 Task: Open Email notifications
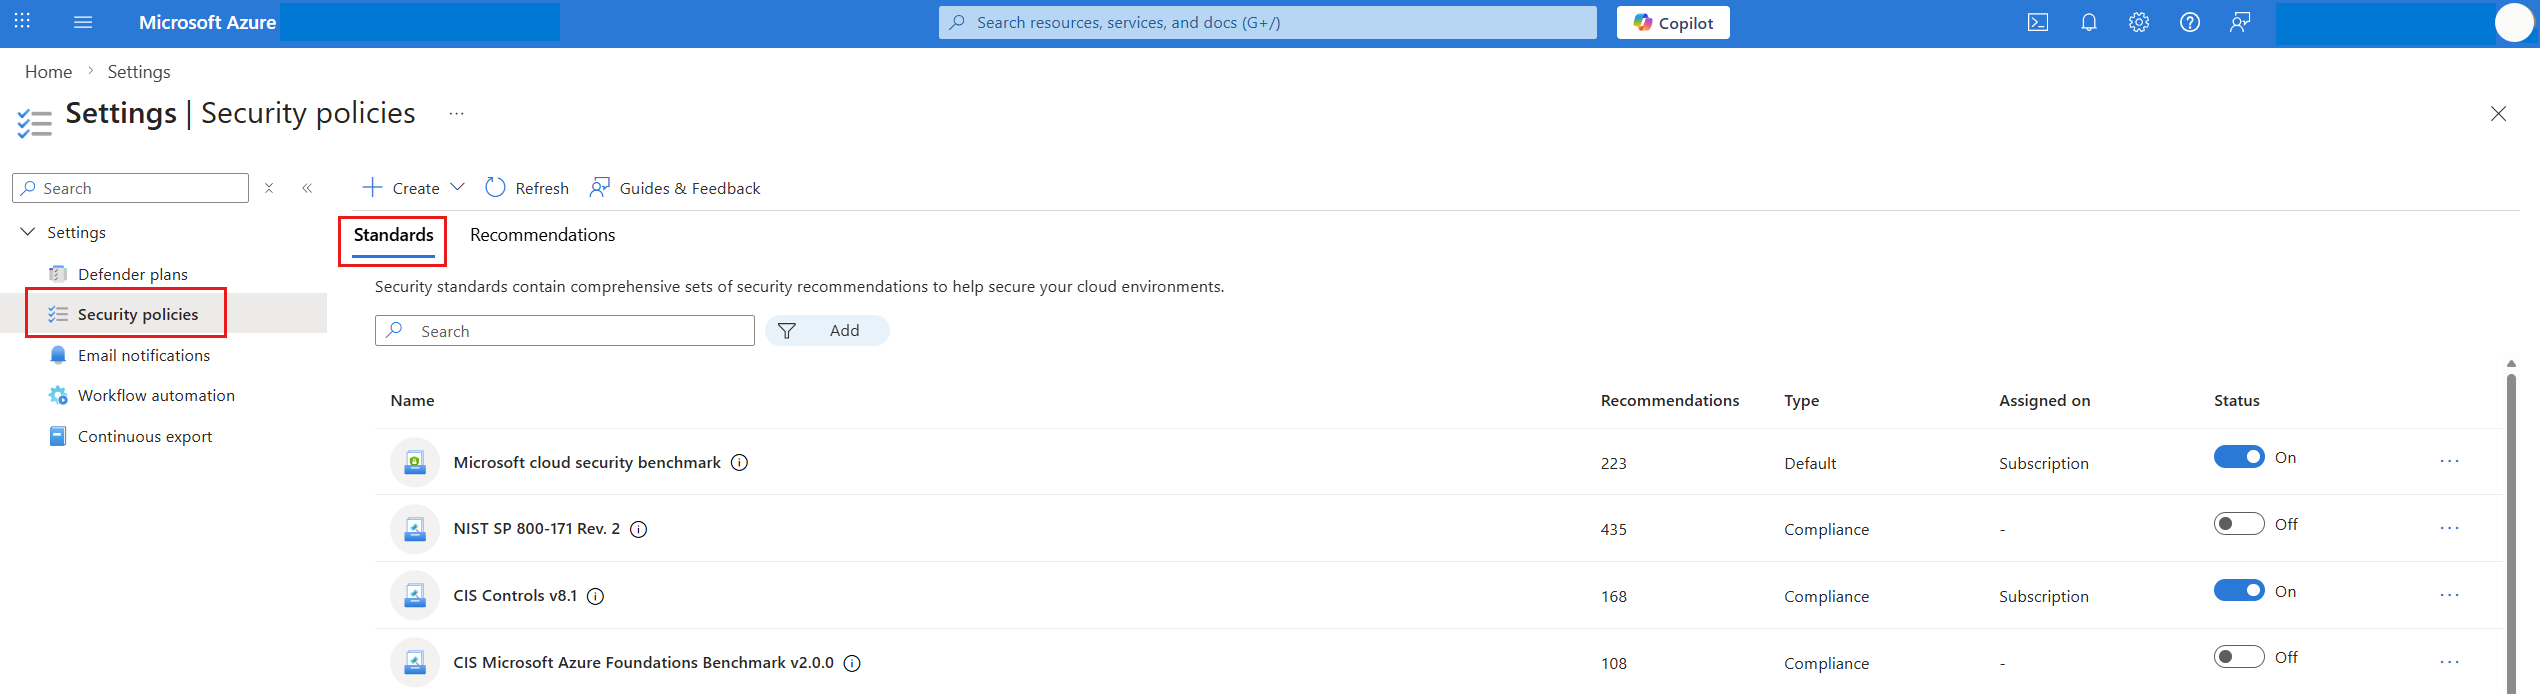click(x=144, y=355)
